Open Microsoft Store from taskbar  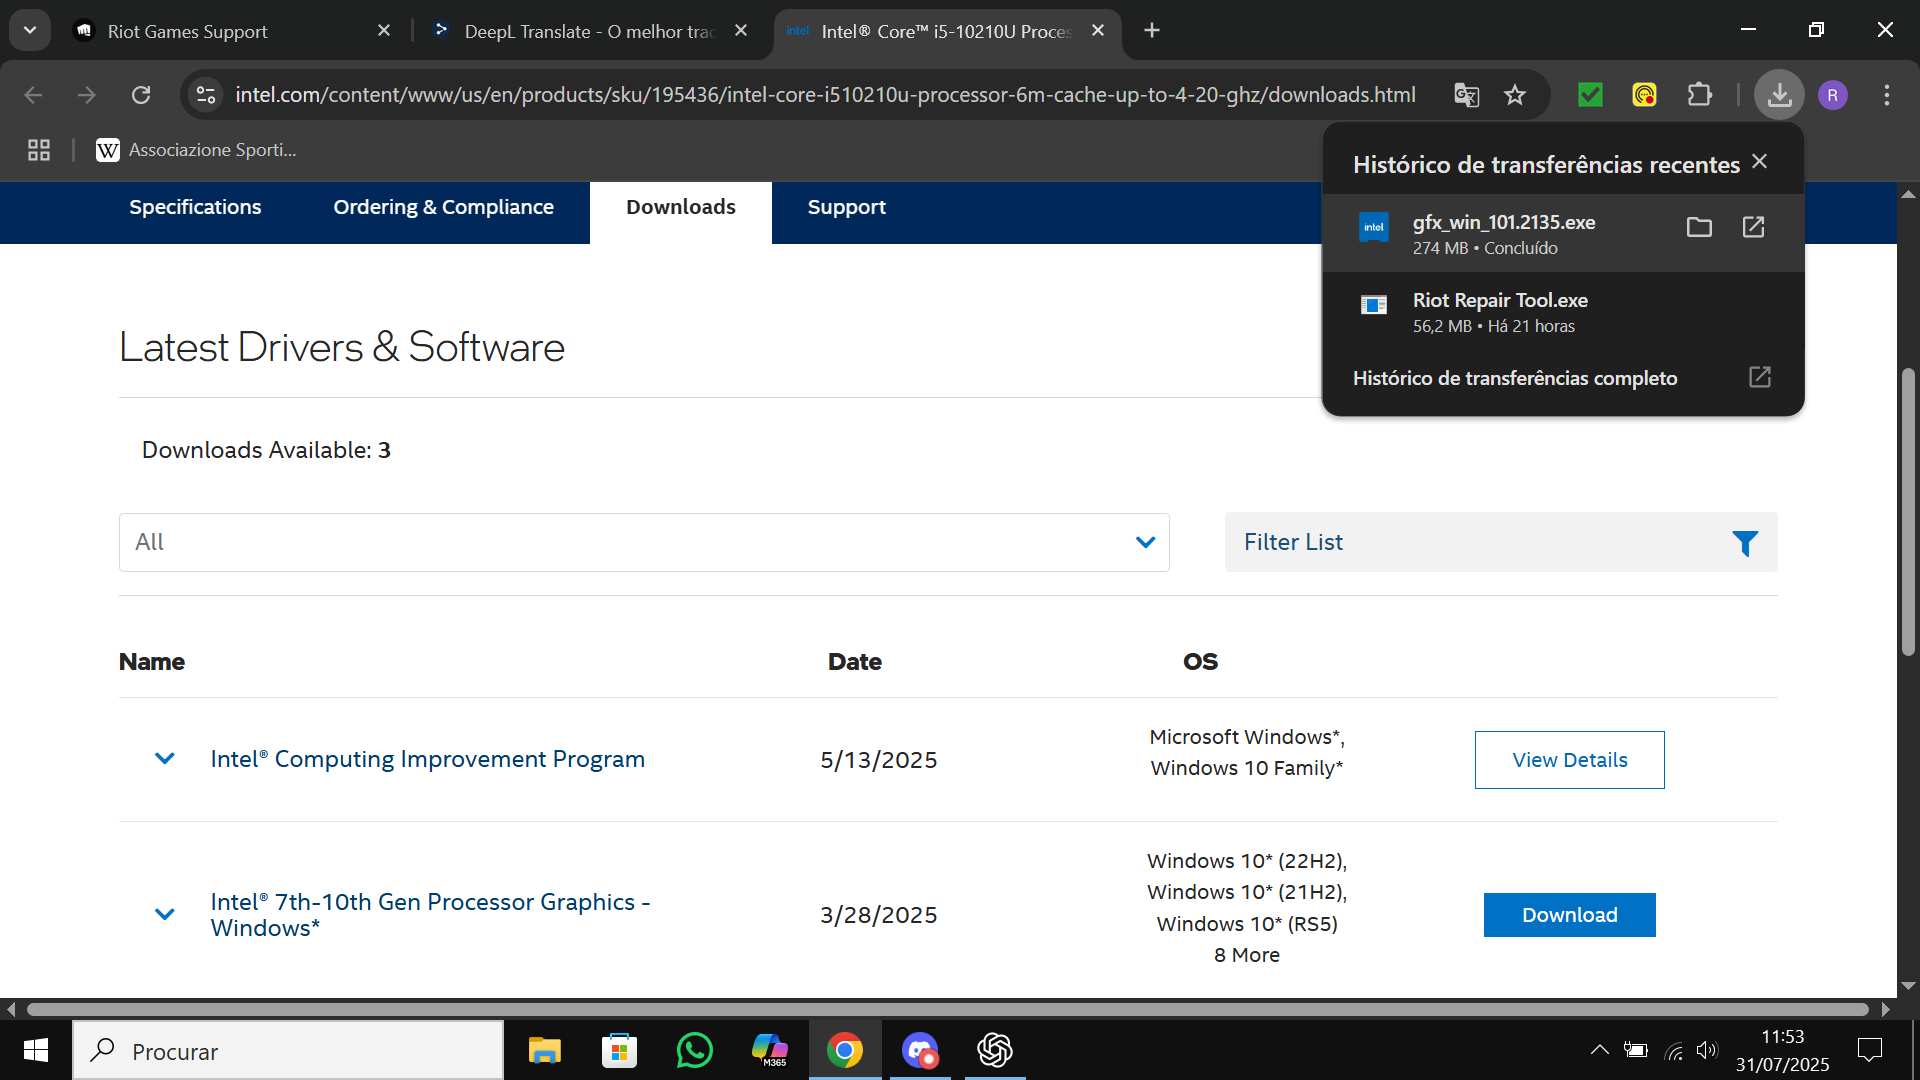(x=620, y=1051)
